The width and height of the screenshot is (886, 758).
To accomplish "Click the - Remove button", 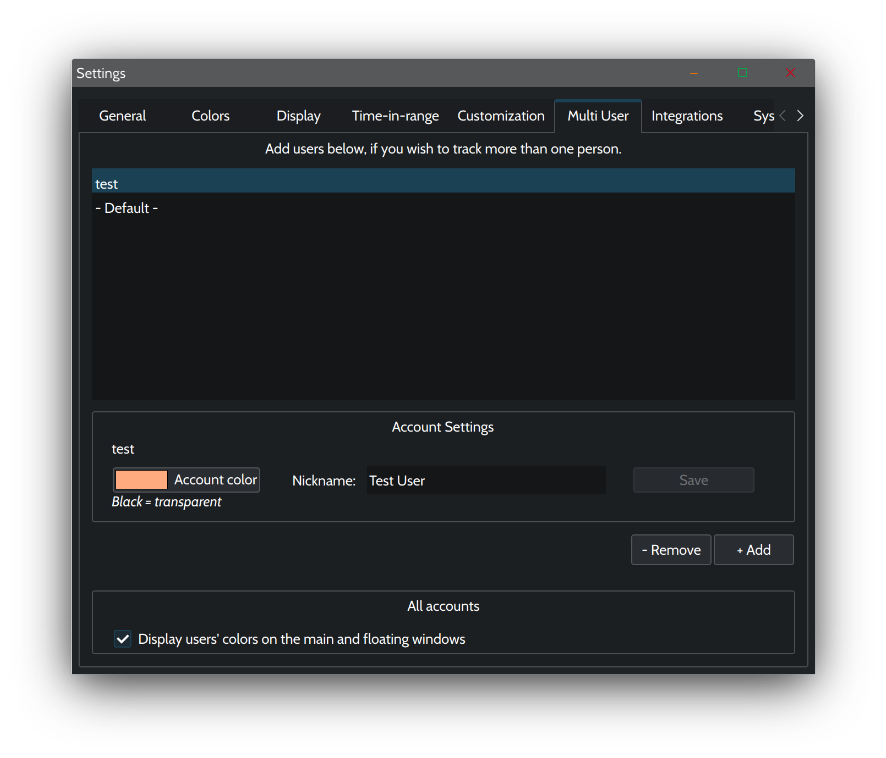I will pyautogui.click(x=671, y=550).
